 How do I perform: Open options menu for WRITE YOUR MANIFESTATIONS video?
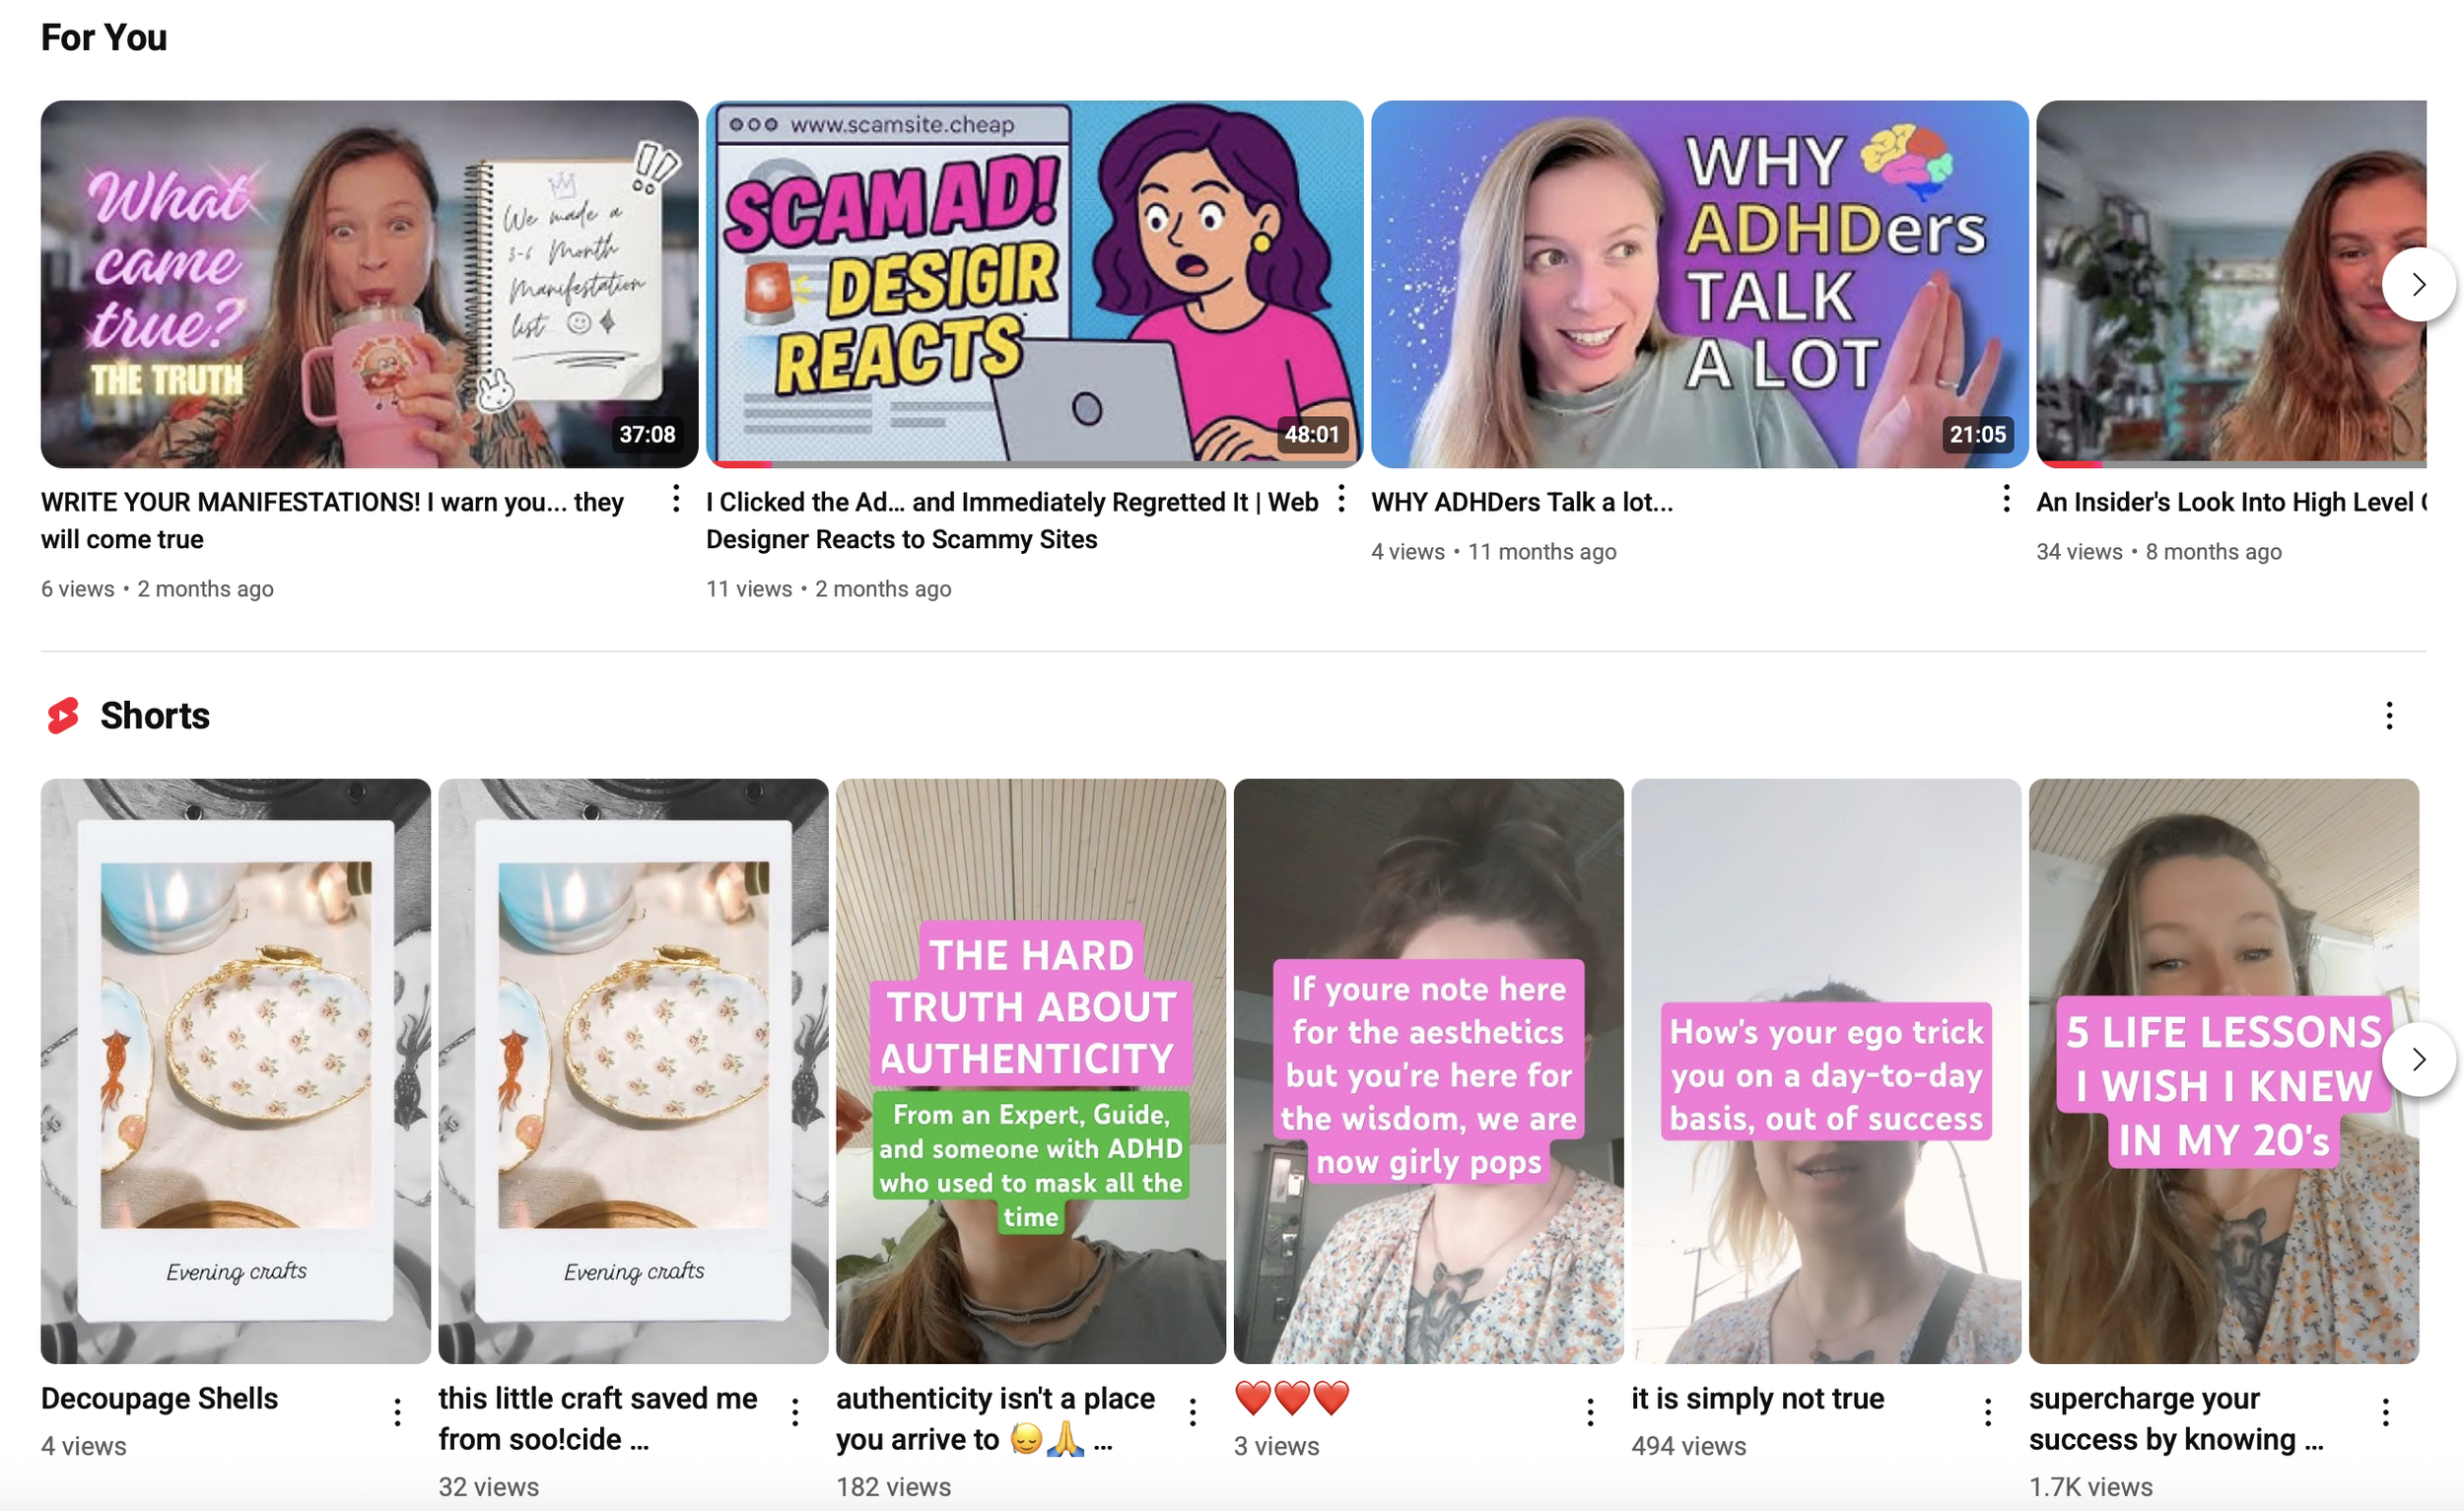point(676,498)
